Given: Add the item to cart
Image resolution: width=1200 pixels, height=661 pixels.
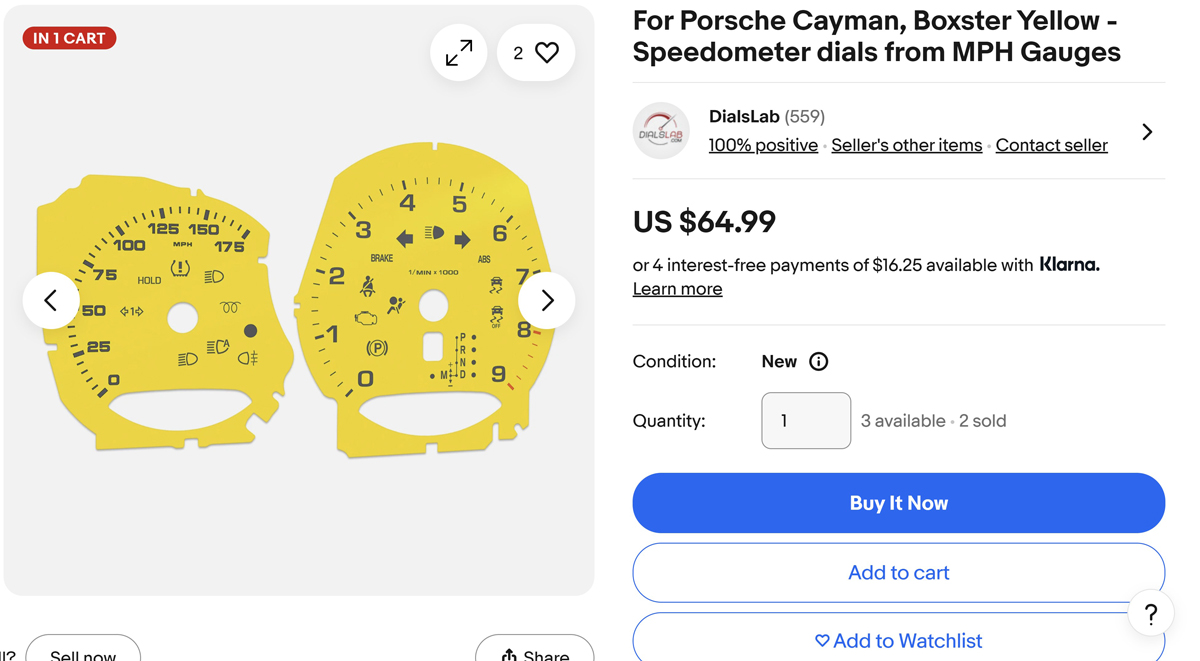Looking at the screenshot, I should click(x=898, y=573).
